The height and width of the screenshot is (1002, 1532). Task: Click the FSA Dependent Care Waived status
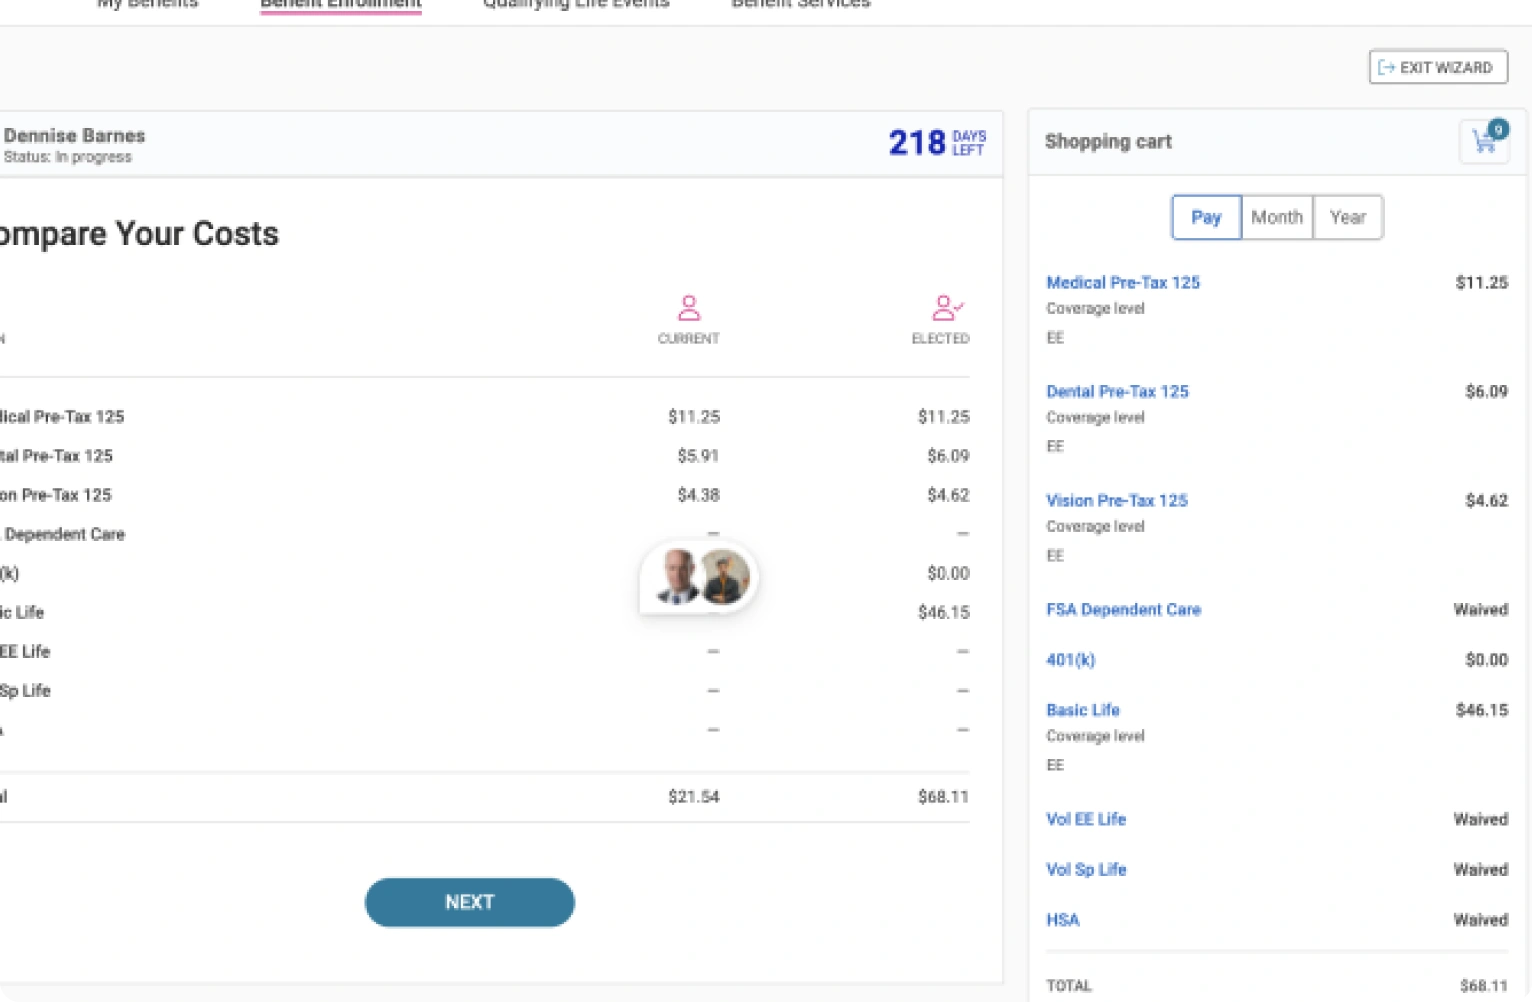(x=1480, y=609)
